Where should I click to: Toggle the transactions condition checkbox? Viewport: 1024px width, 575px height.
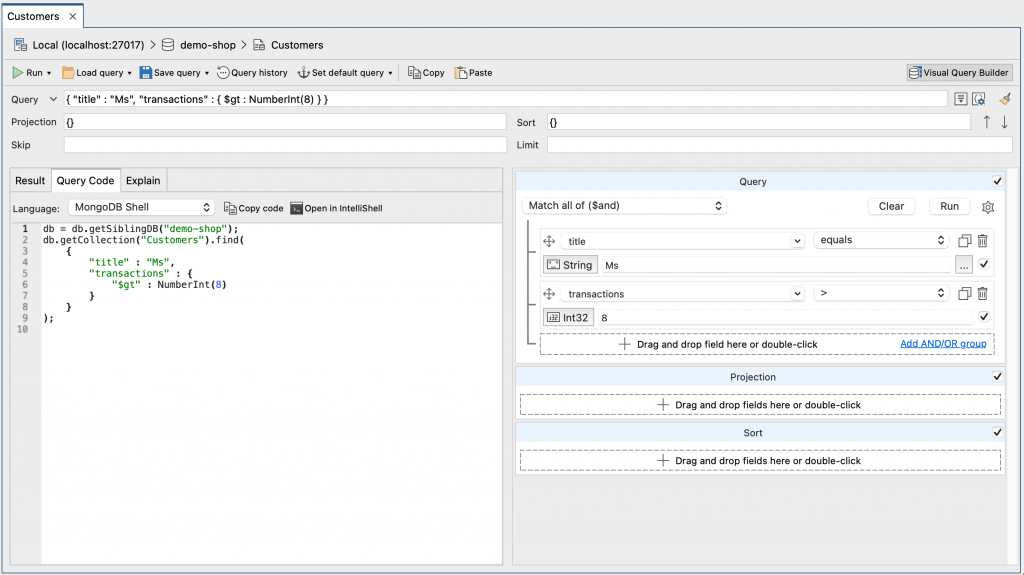(984, 317)
